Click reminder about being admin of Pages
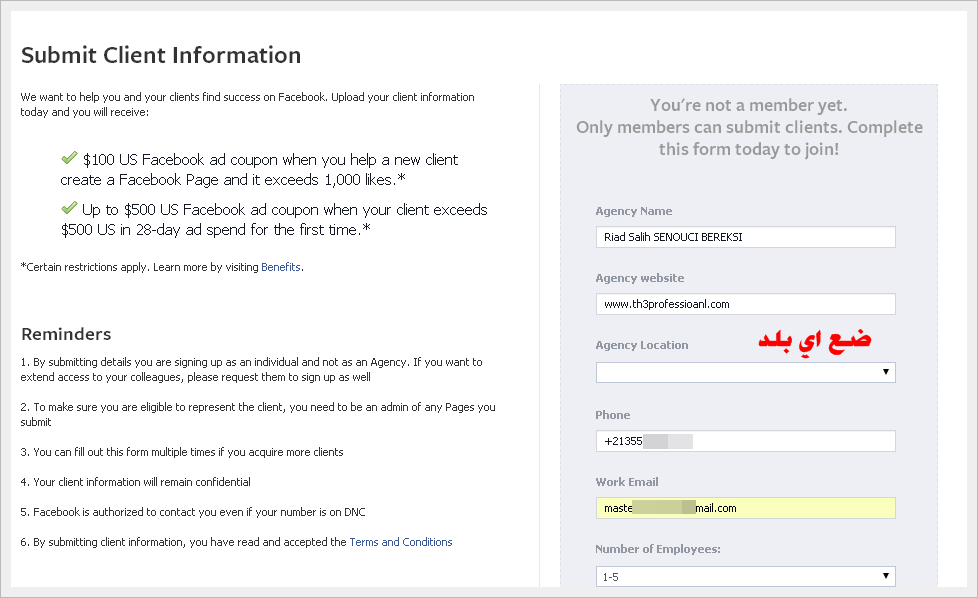 click(x=258, y=415)
